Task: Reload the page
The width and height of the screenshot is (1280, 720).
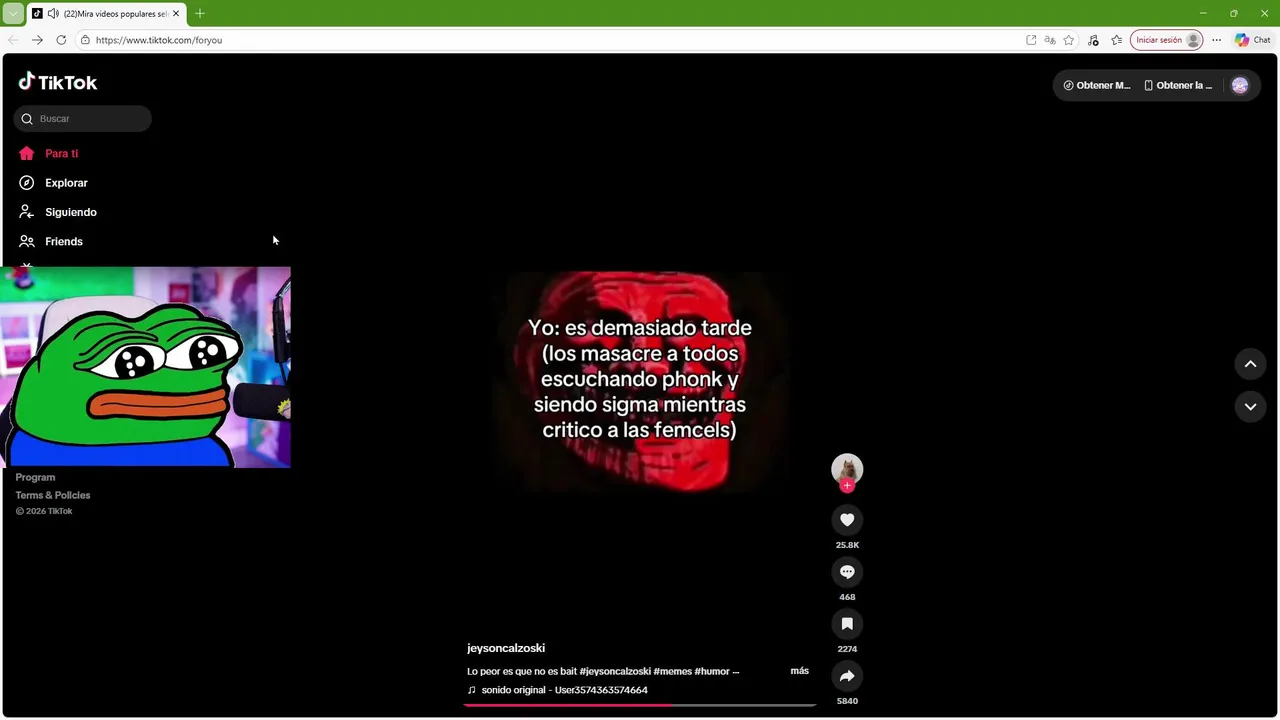Action: (x=61, y=40)
